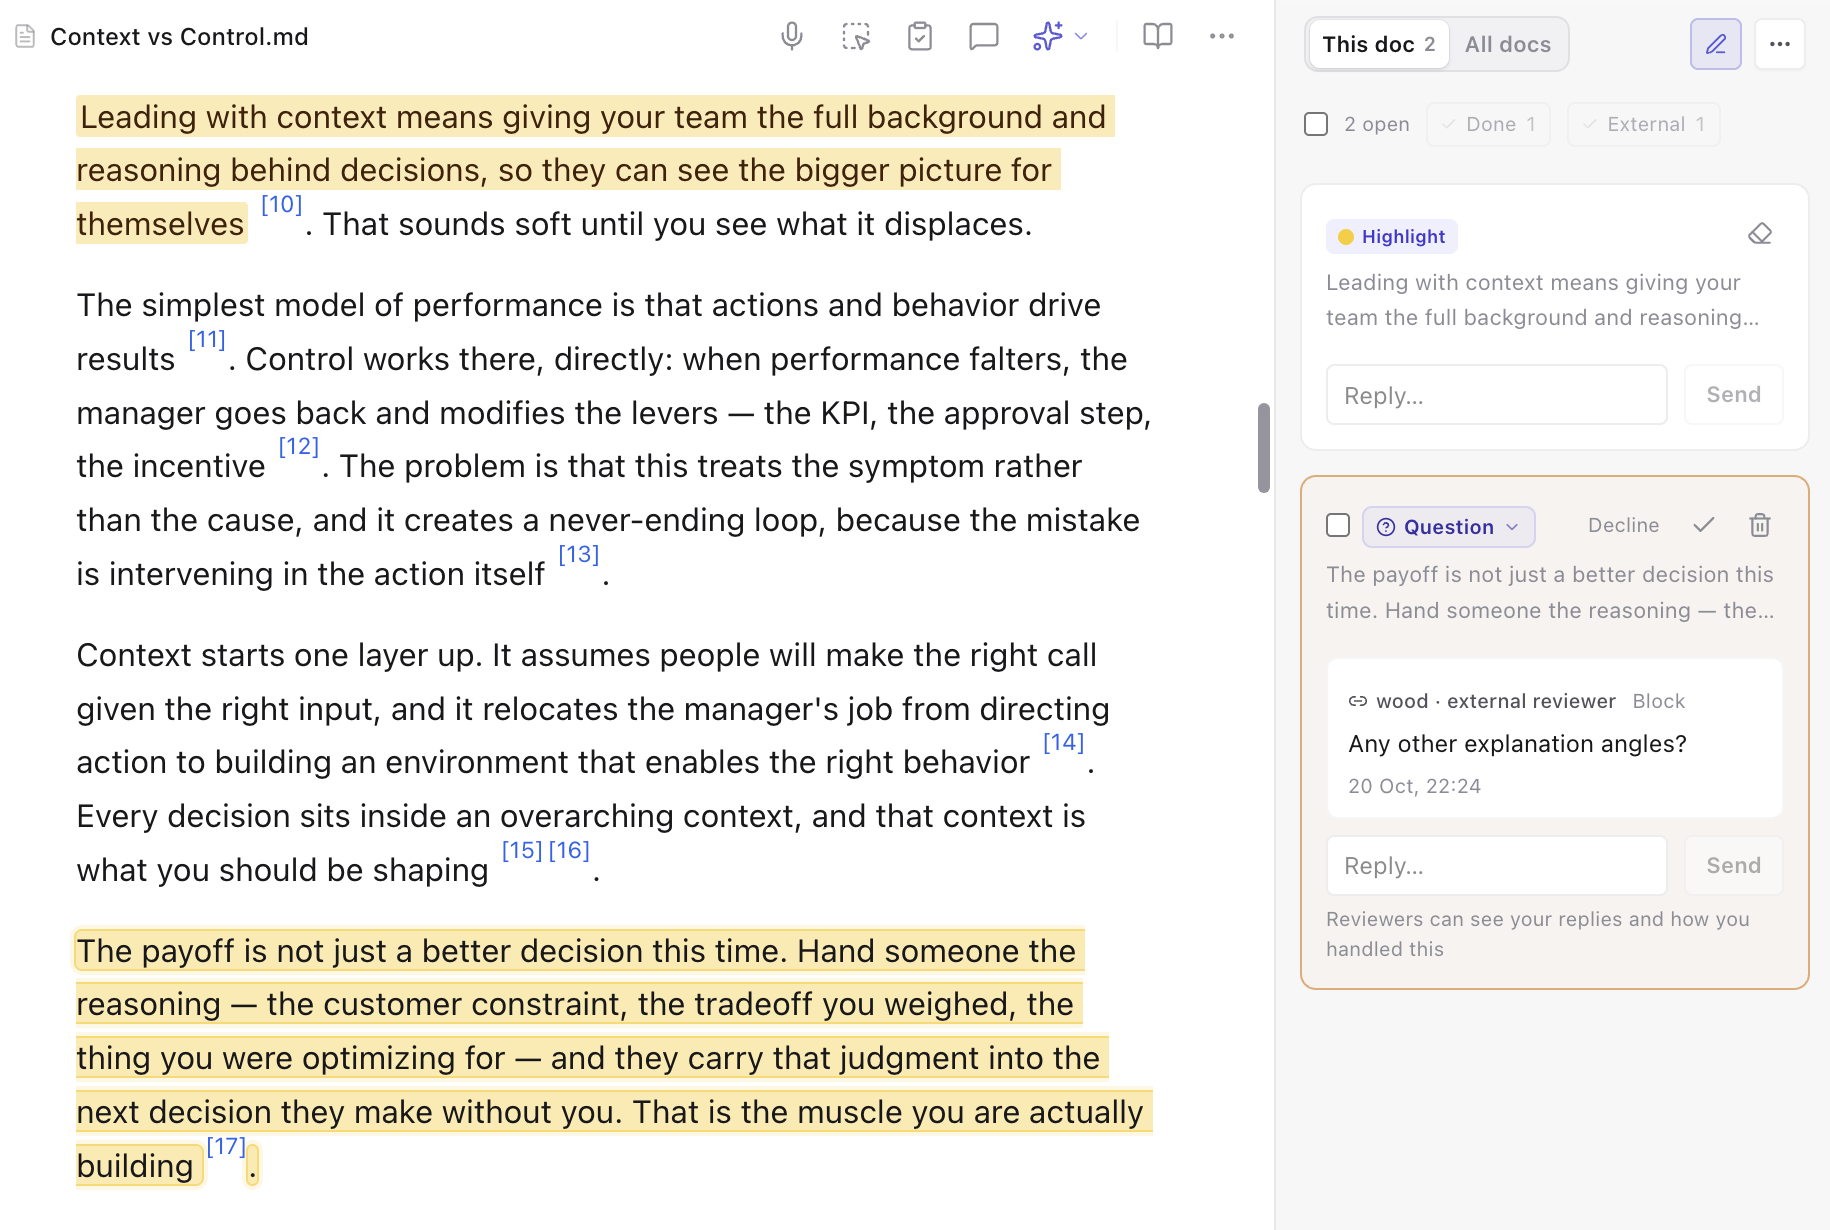Click the '20 Oct, 22:24' timestamp

[1414, 786]
